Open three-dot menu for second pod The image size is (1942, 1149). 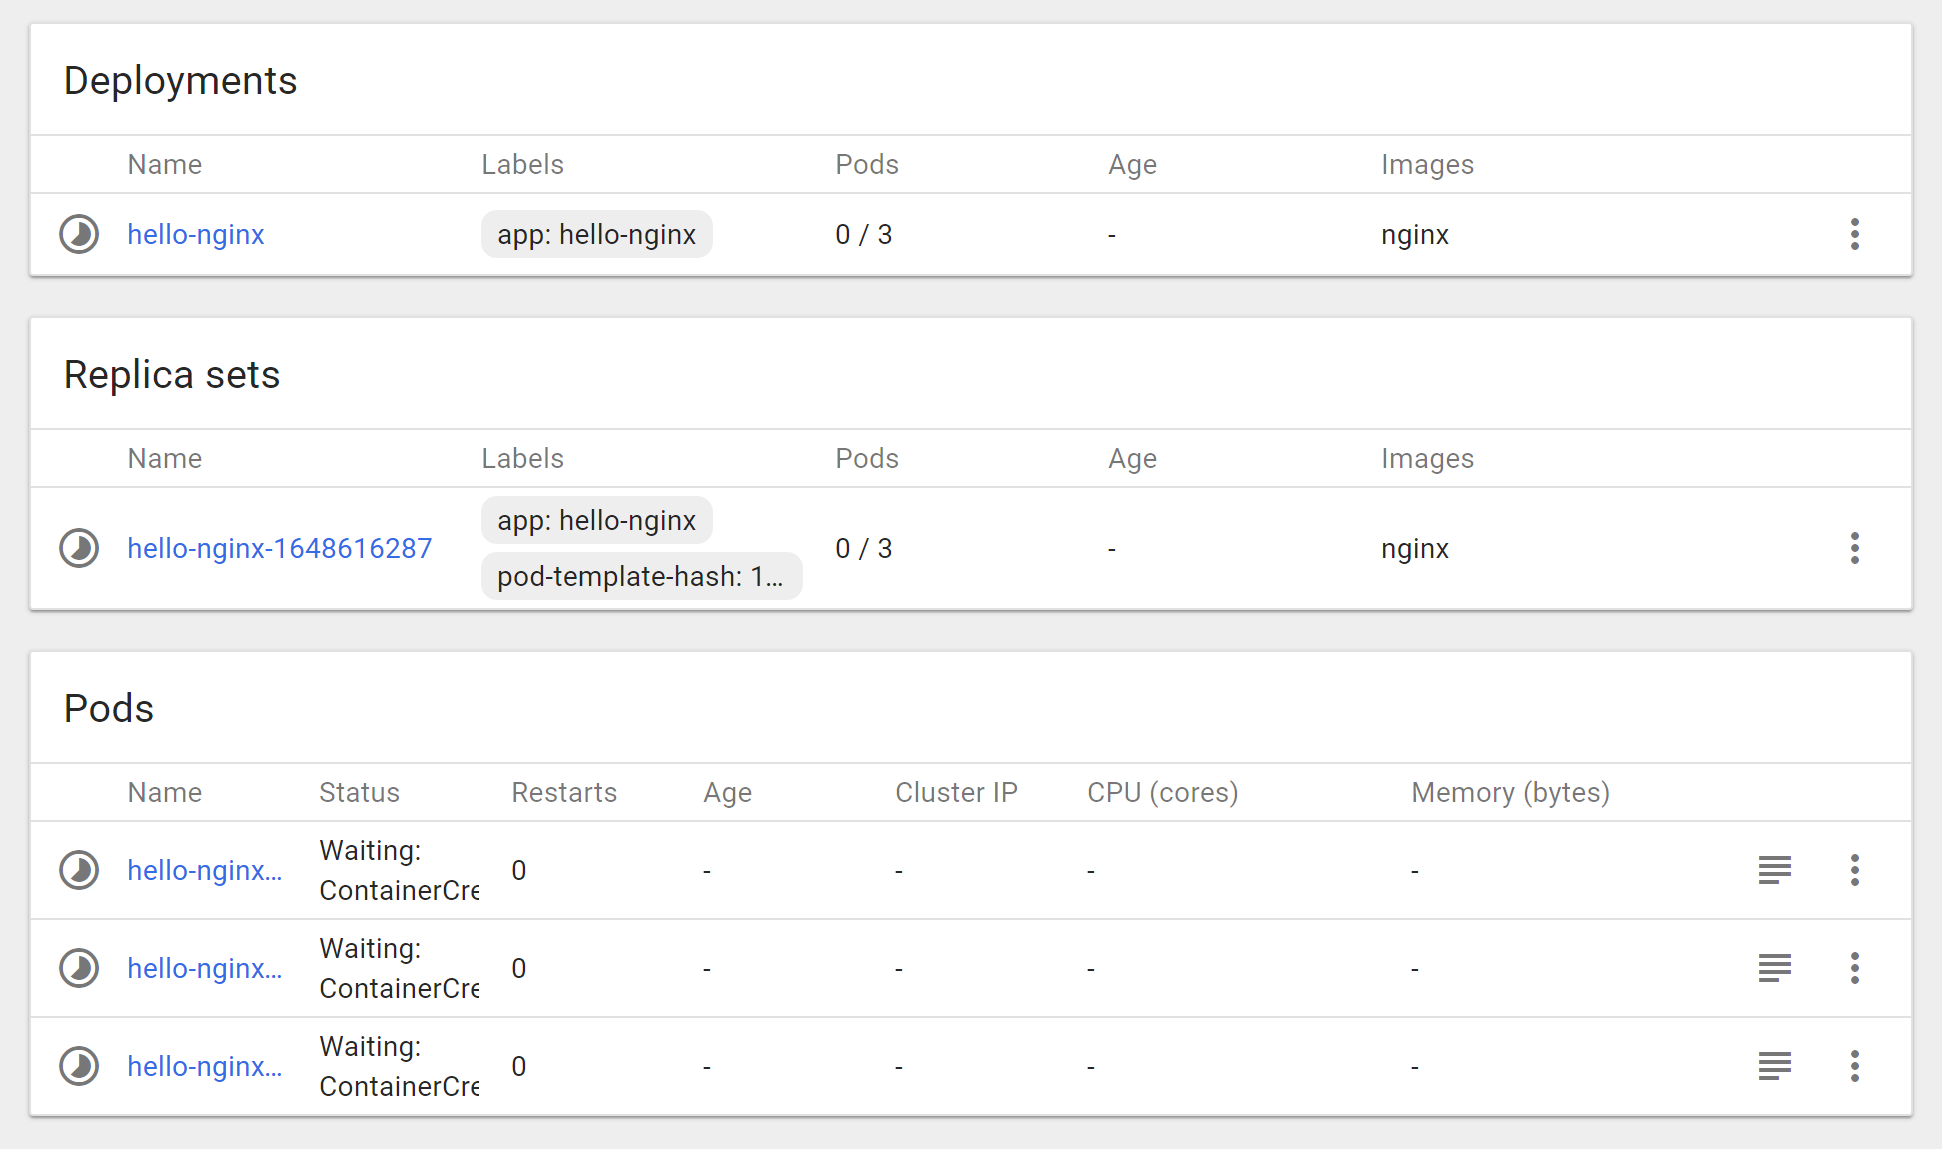1855,968
